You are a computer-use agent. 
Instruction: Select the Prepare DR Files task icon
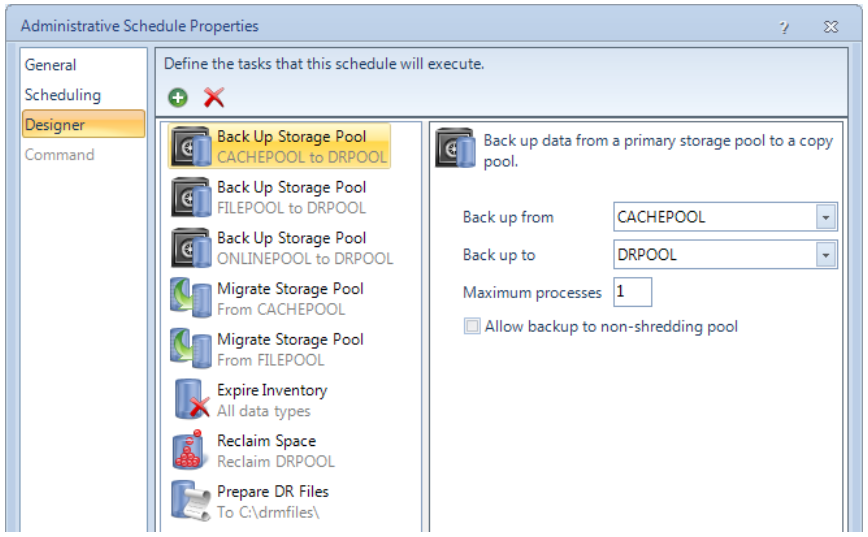191,502
